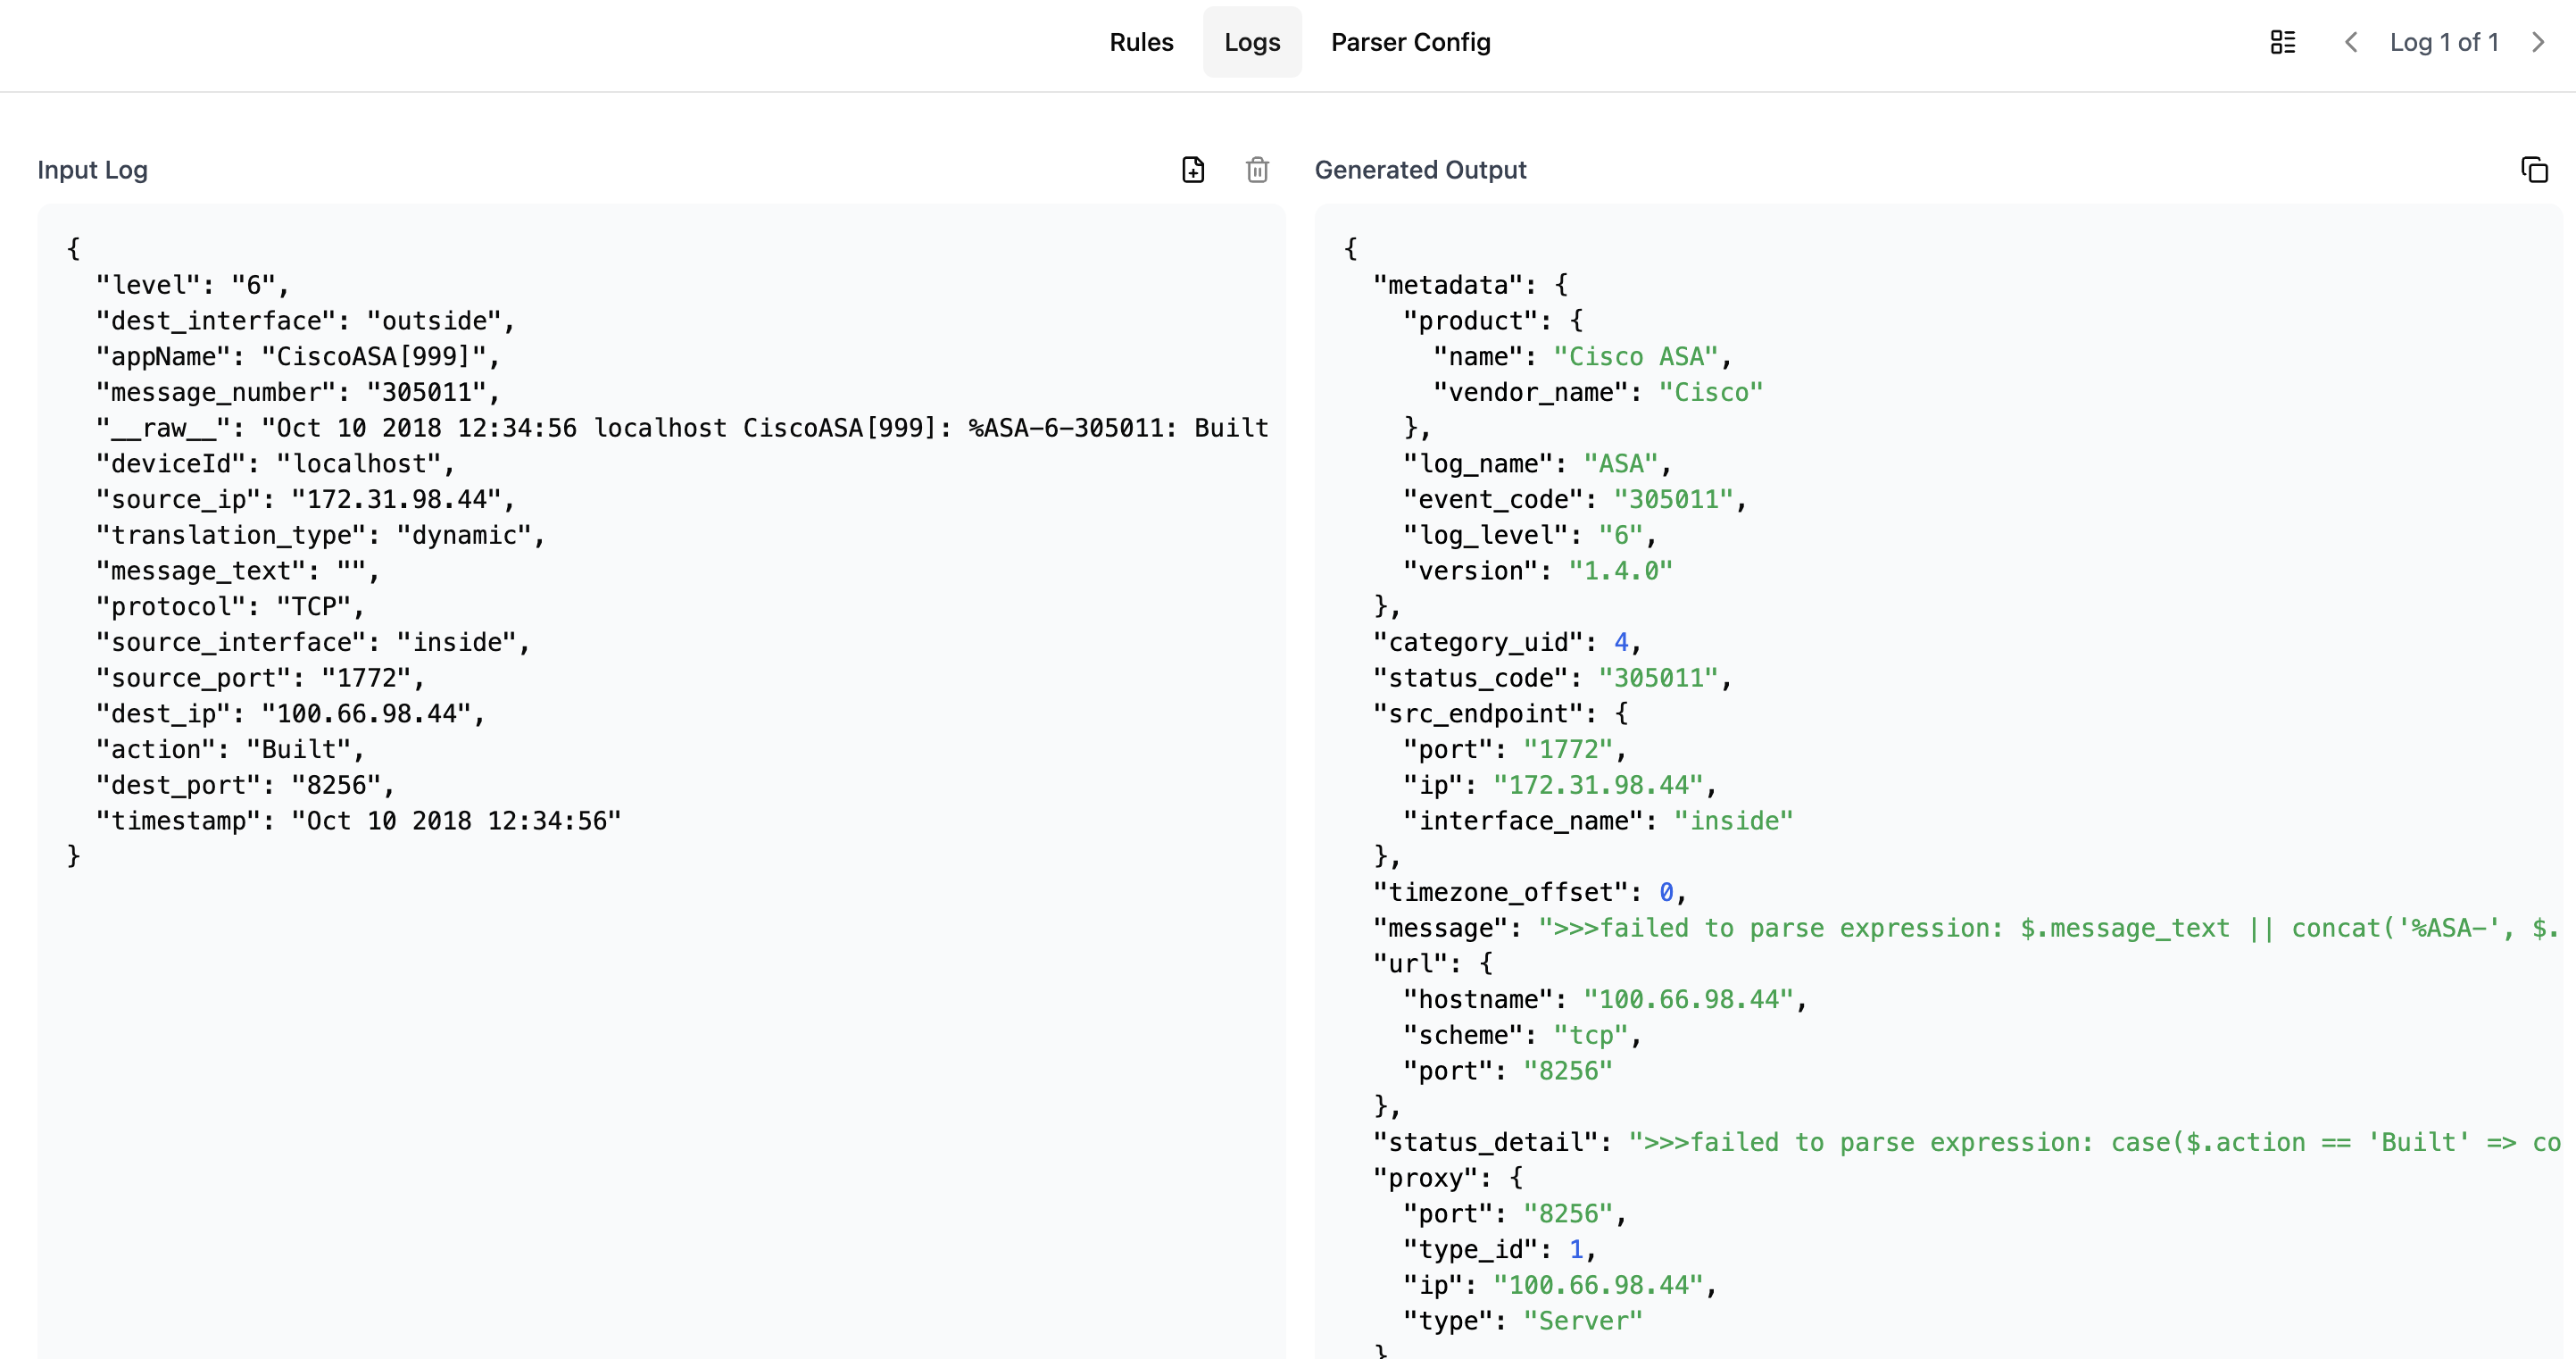Select the Logs tab
Viewport: 2576px width, 1359px height.
pos(1252,42)
